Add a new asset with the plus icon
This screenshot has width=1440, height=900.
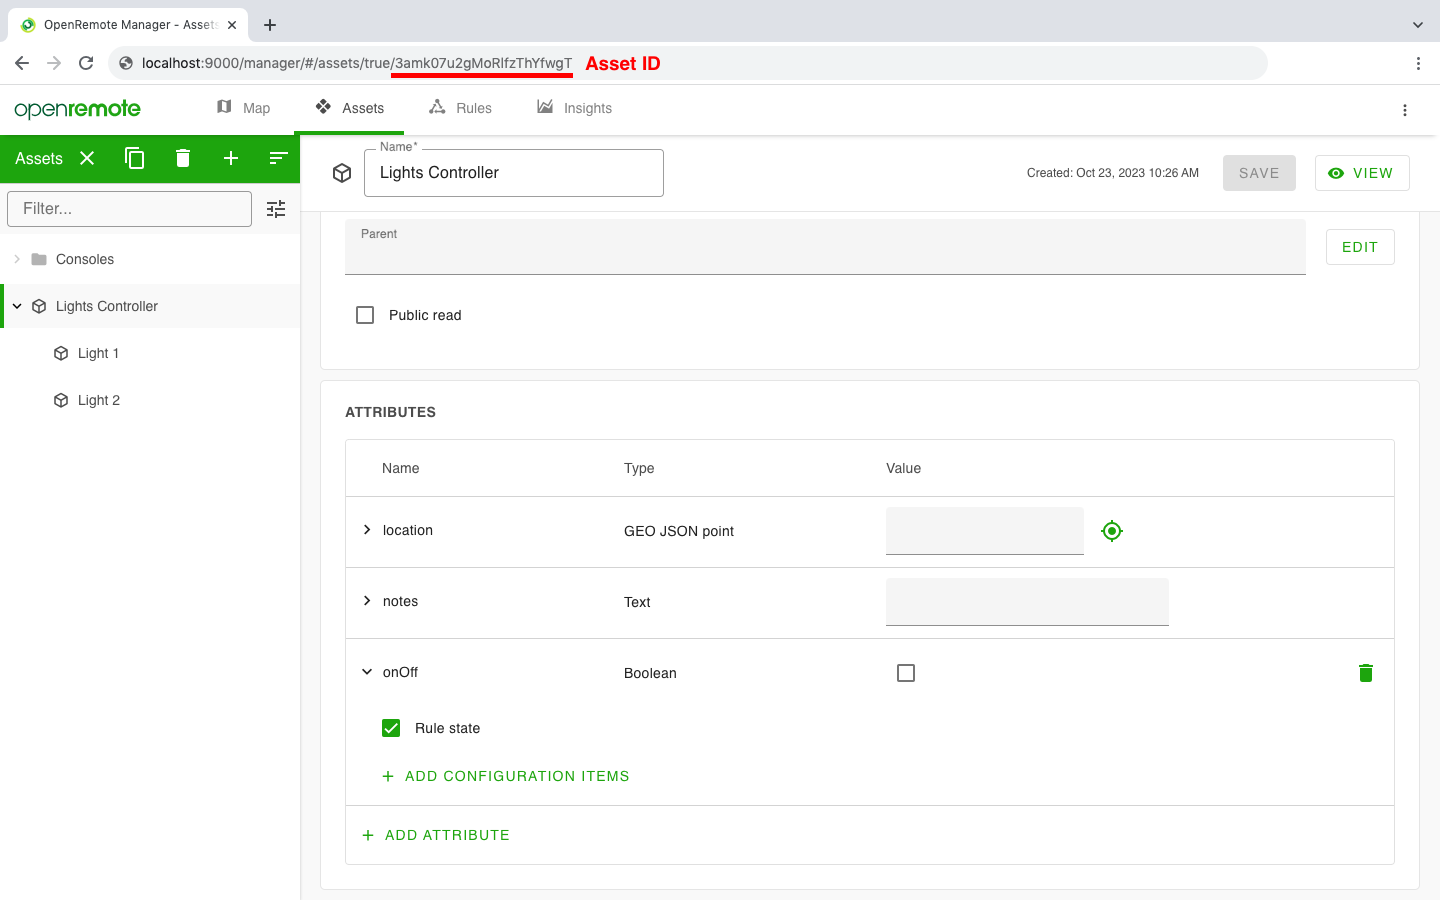231,158
